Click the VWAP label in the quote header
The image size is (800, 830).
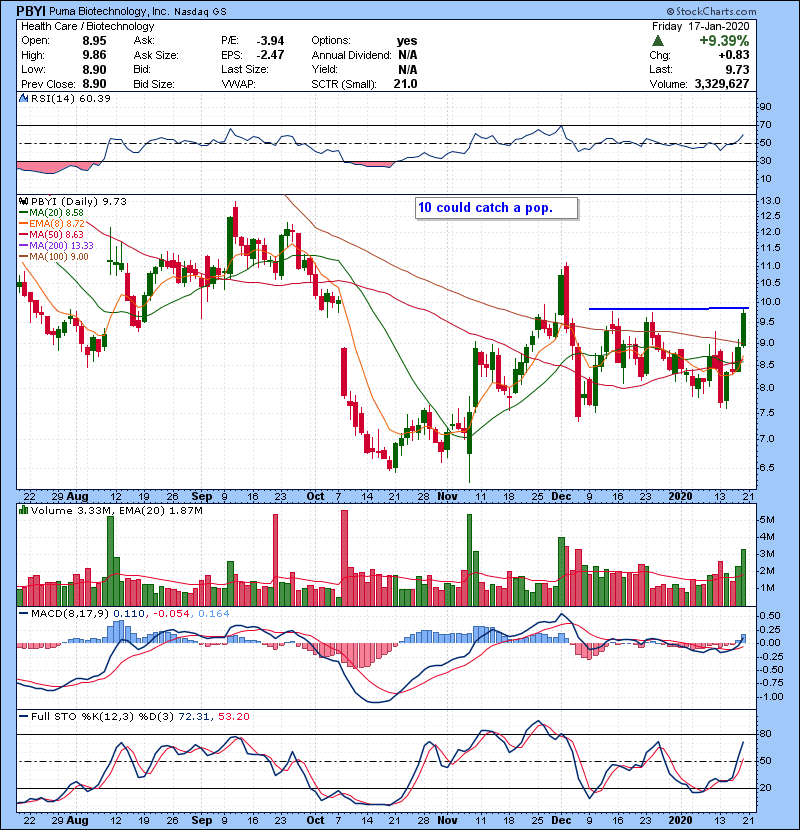(238, 84)
